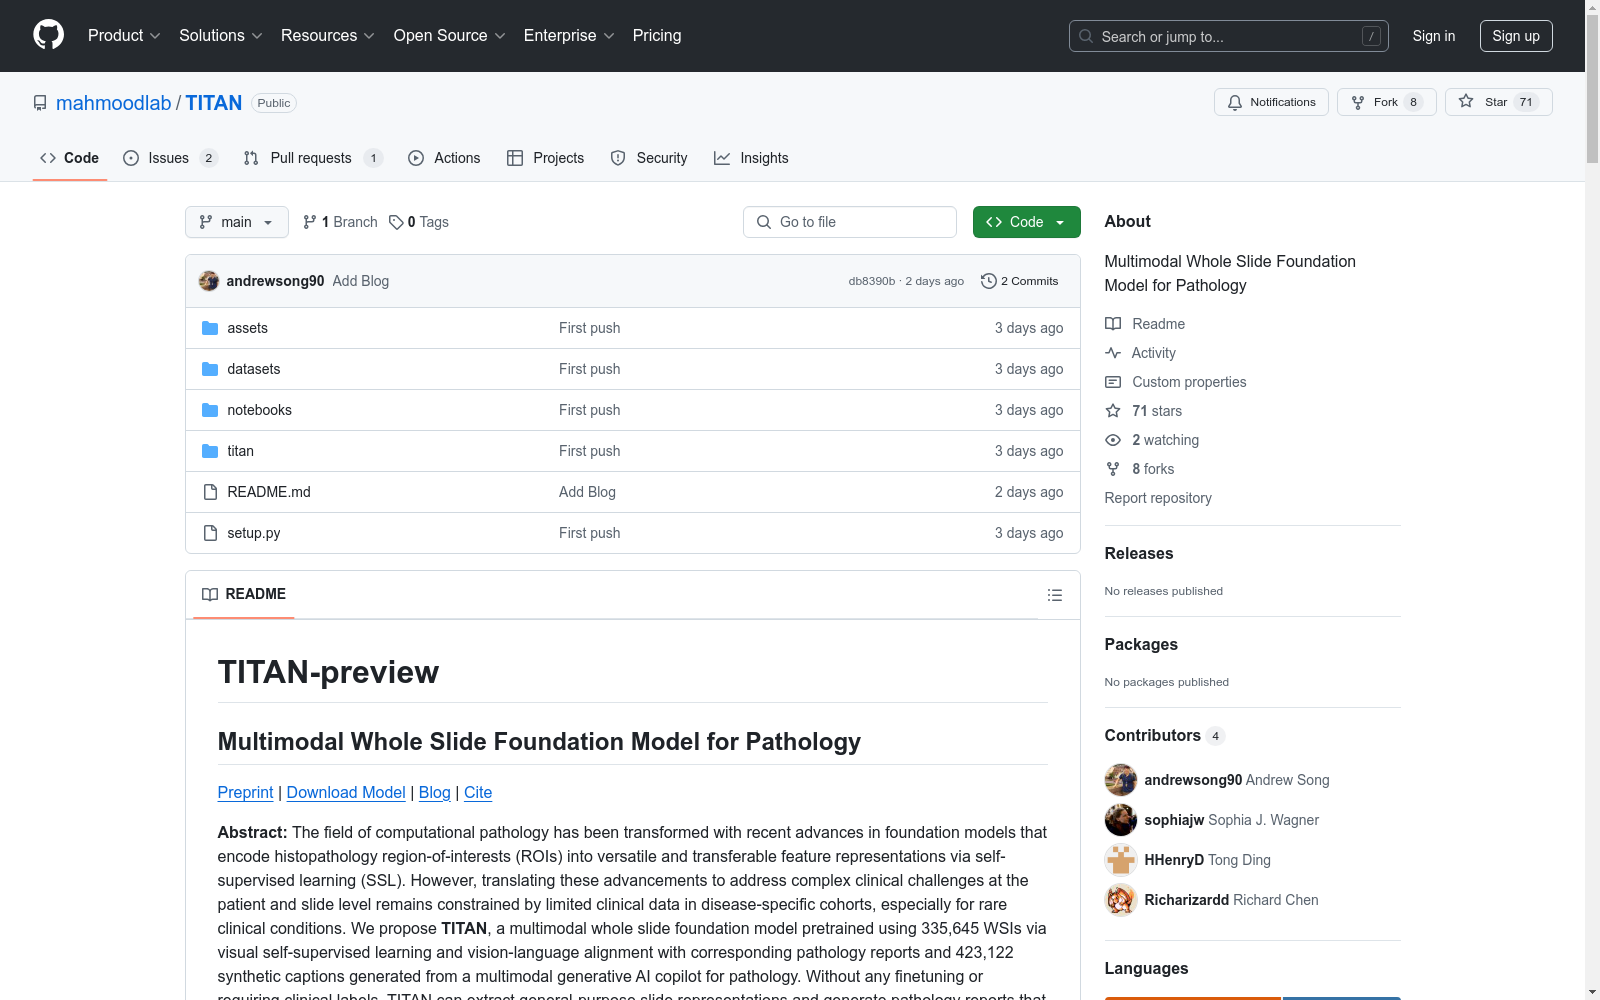Viewport: 1600px width, 1000px height.
Task: Open the Solutions navigation dropdown
Action: (x=220, y=36)
